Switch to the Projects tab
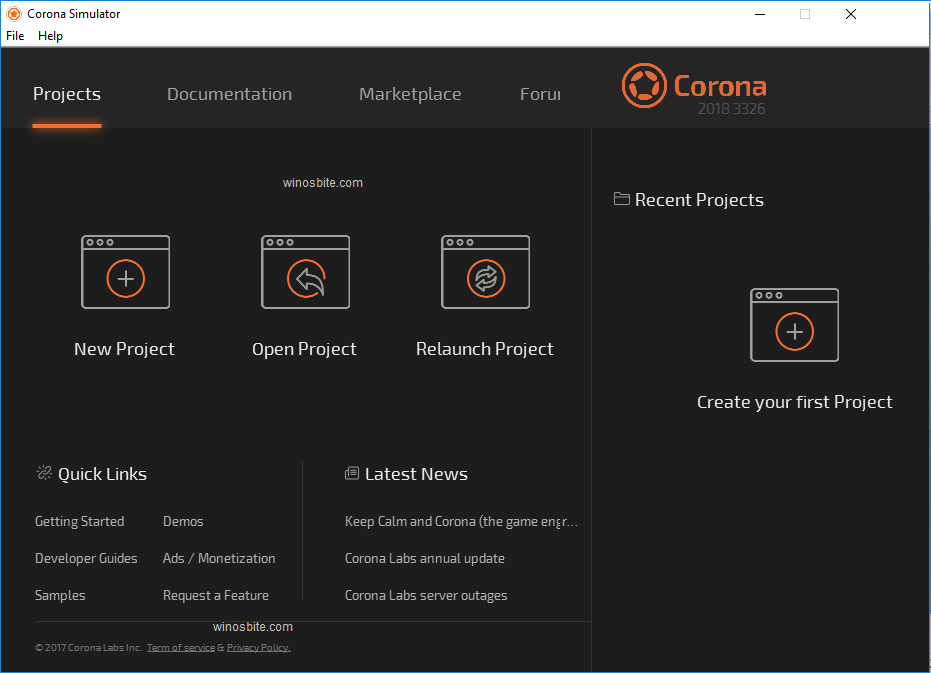Viewport: 931px width, 673px height. tap(67, 94)
